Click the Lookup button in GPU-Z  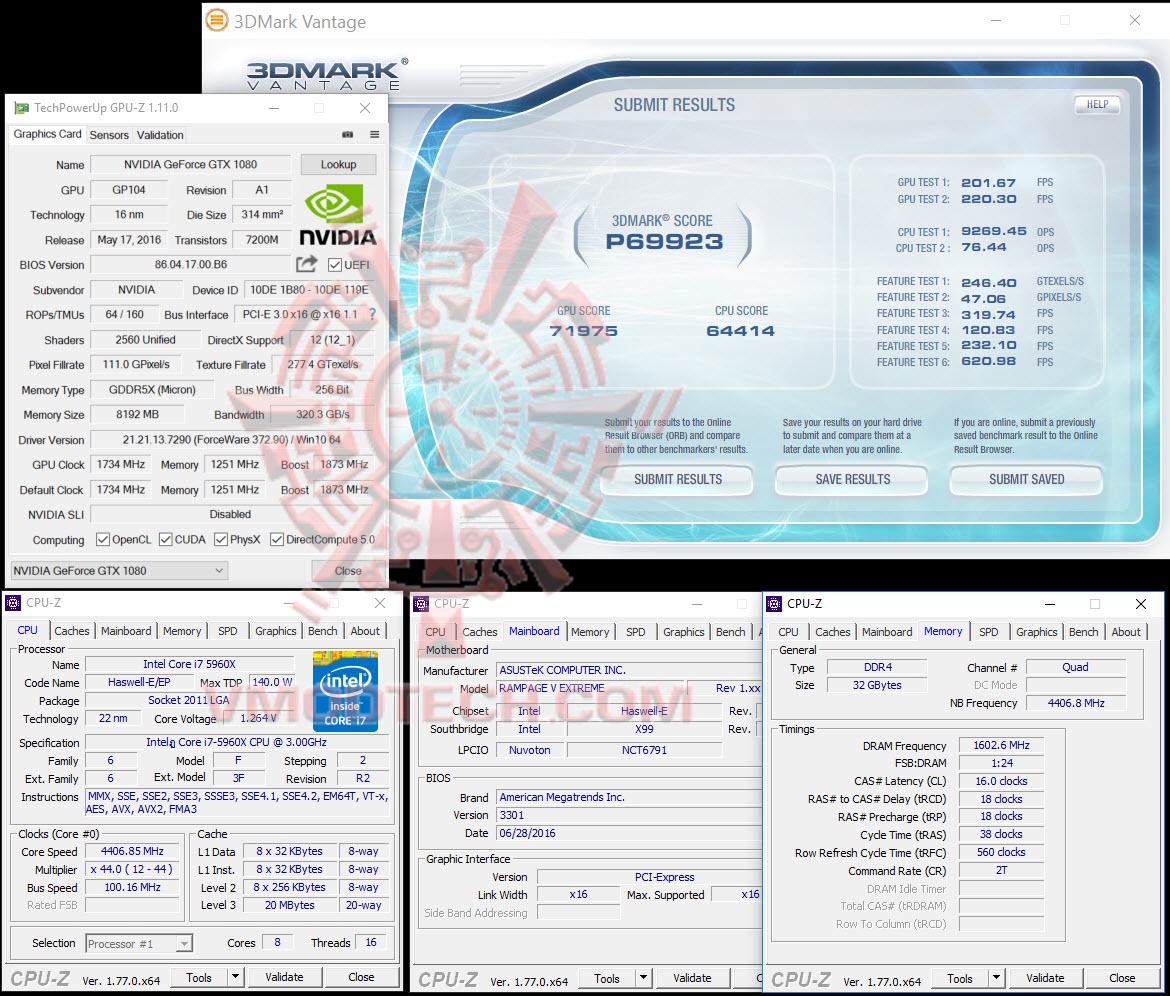click(x=340, y=164)
